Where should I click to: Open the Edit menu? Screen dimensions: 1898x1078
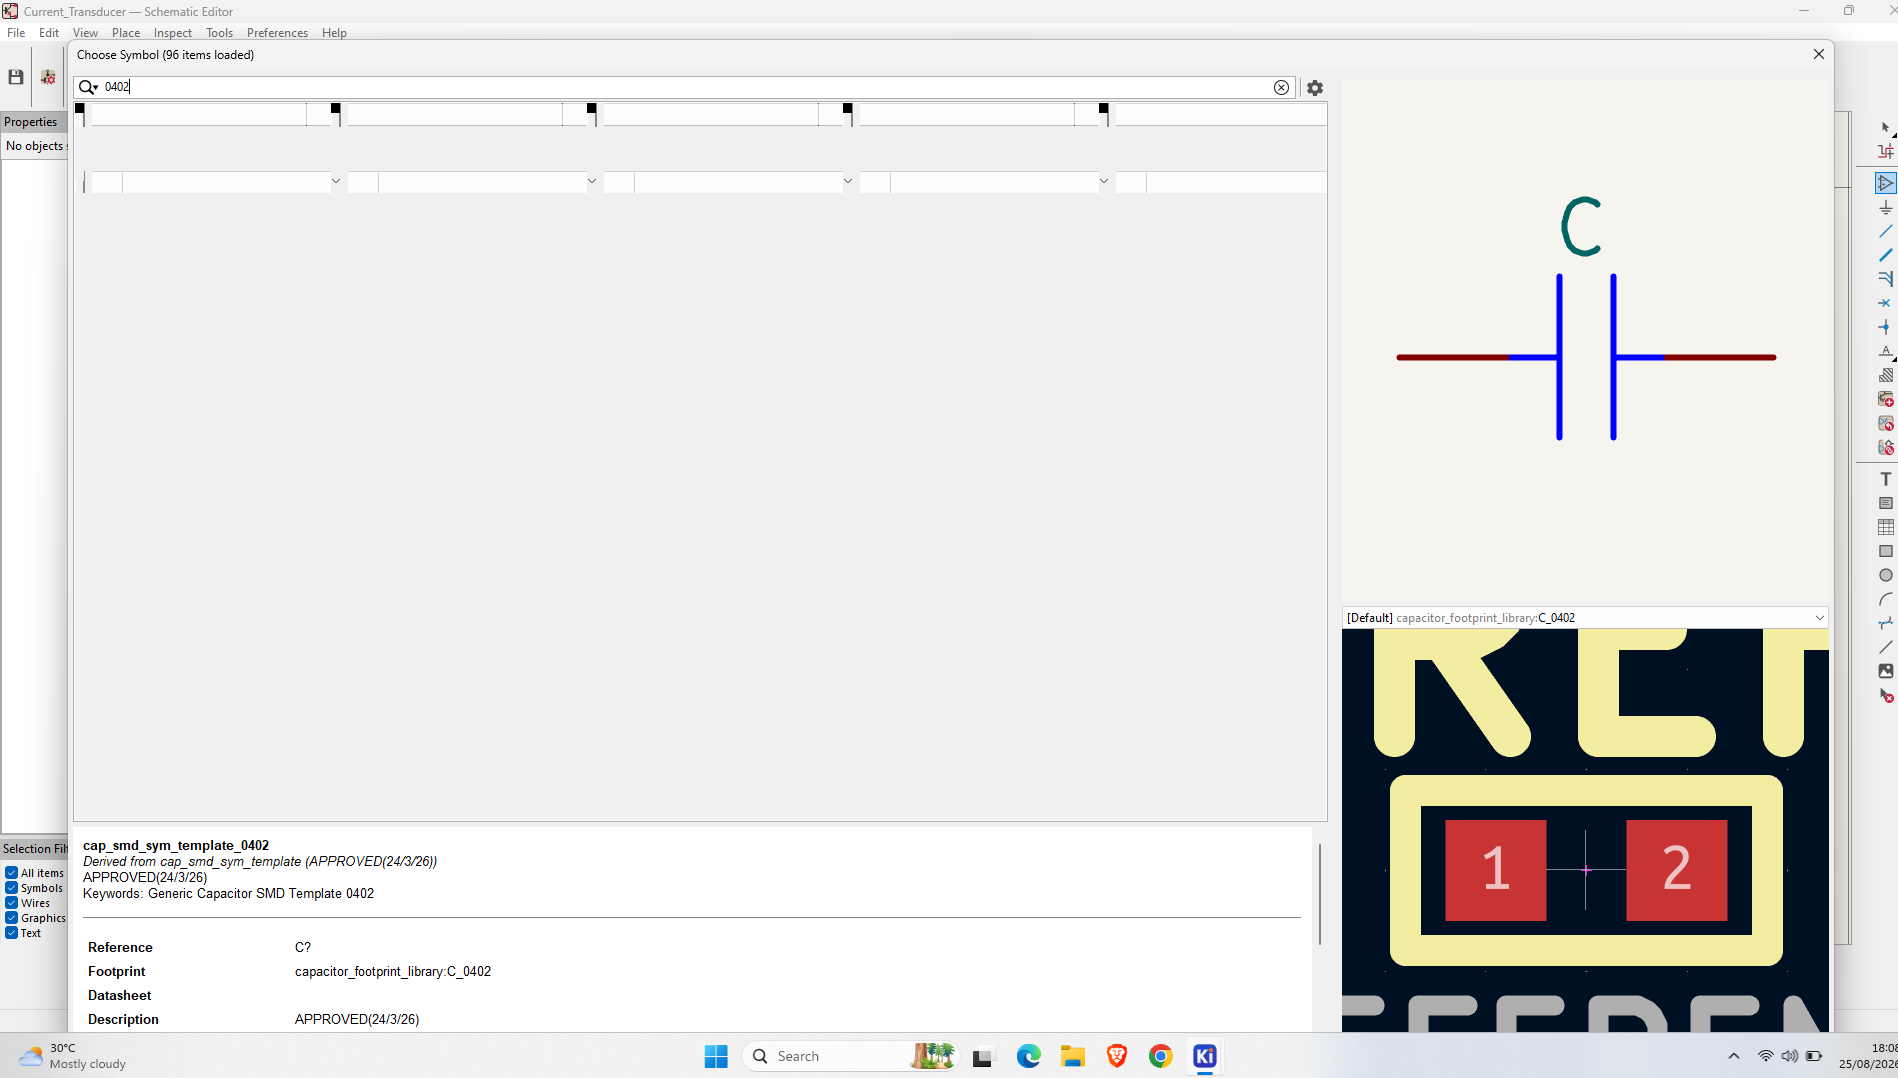click(x=49, y=33)
